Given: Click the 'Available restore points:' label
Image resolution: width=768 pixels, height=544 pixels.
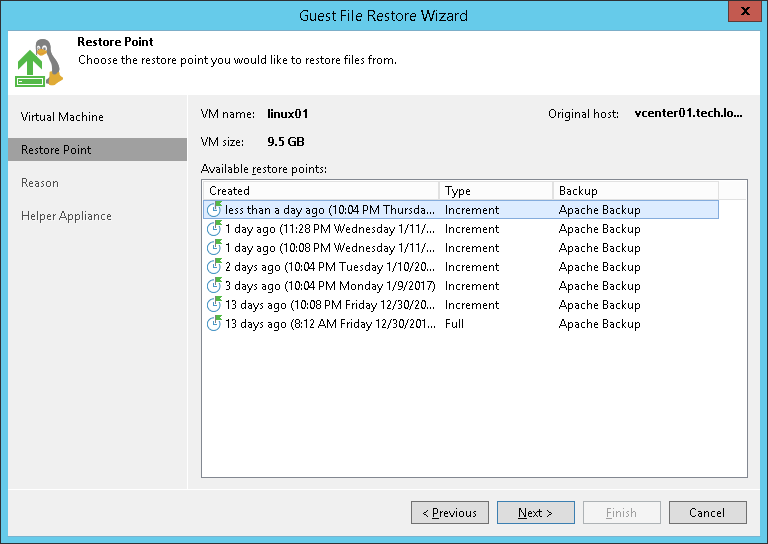Looking at the screenshot, I should (264, 169).
